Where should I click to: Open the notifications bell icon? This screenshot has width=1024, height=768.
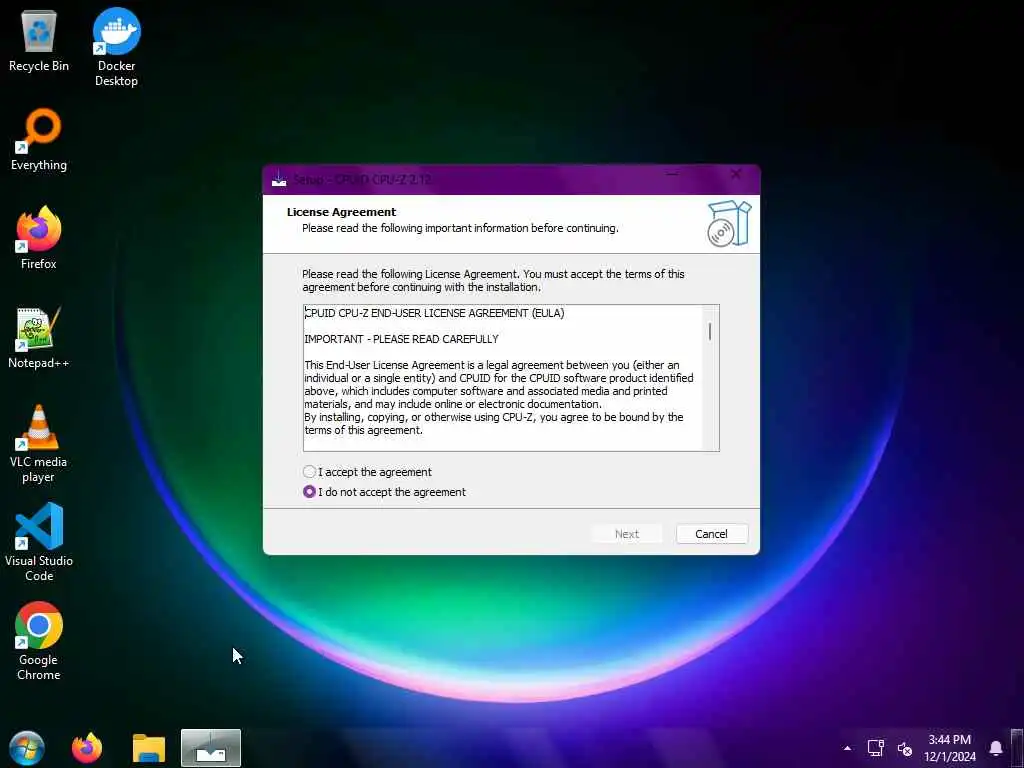[x=995, y=748]
